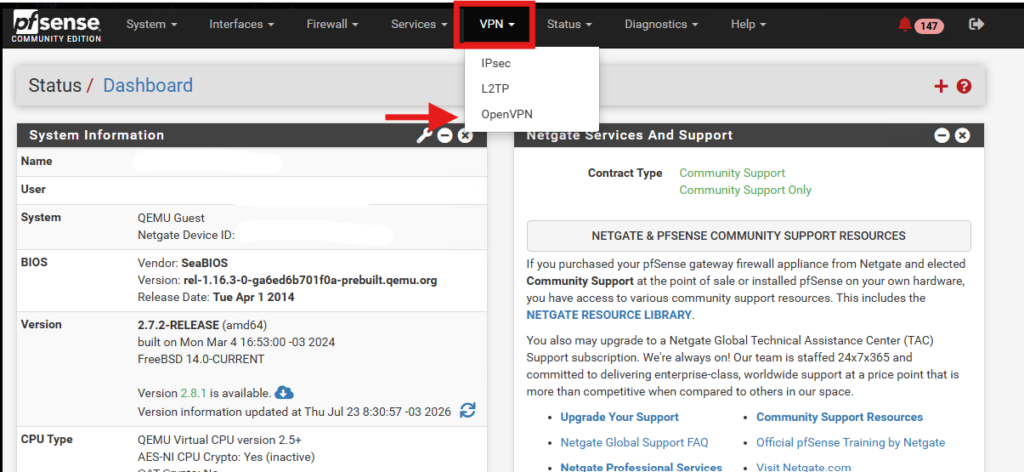
Task: Open the Interfaces dropdown menu
Action: pyautogui.click(x=242, y=24)
